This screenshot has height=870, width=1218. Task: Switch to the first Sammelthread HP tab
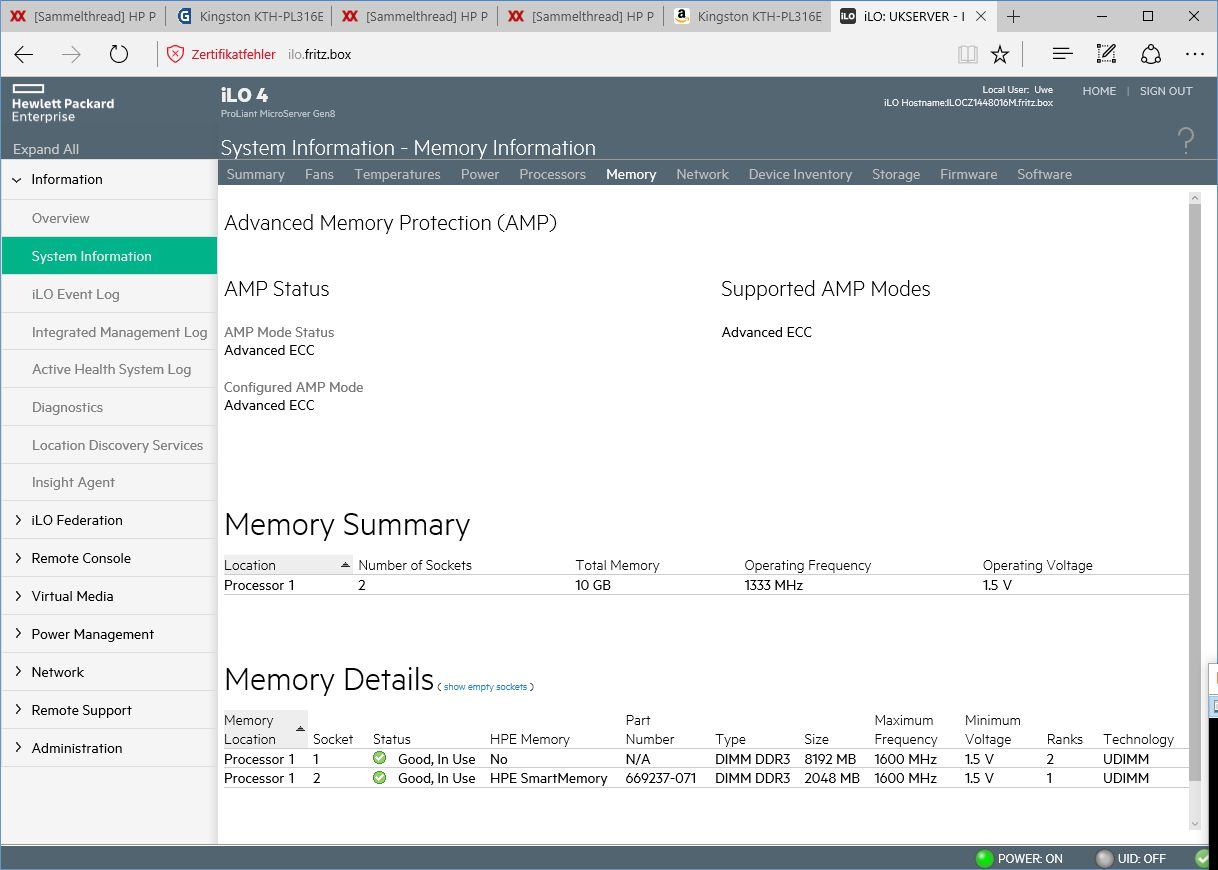pos(83,16)
